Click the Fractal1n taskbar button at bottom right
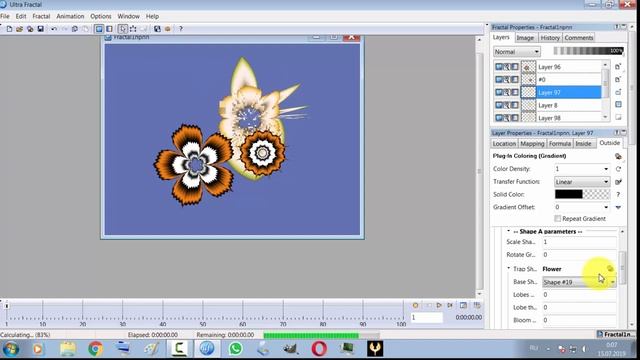 616,334
